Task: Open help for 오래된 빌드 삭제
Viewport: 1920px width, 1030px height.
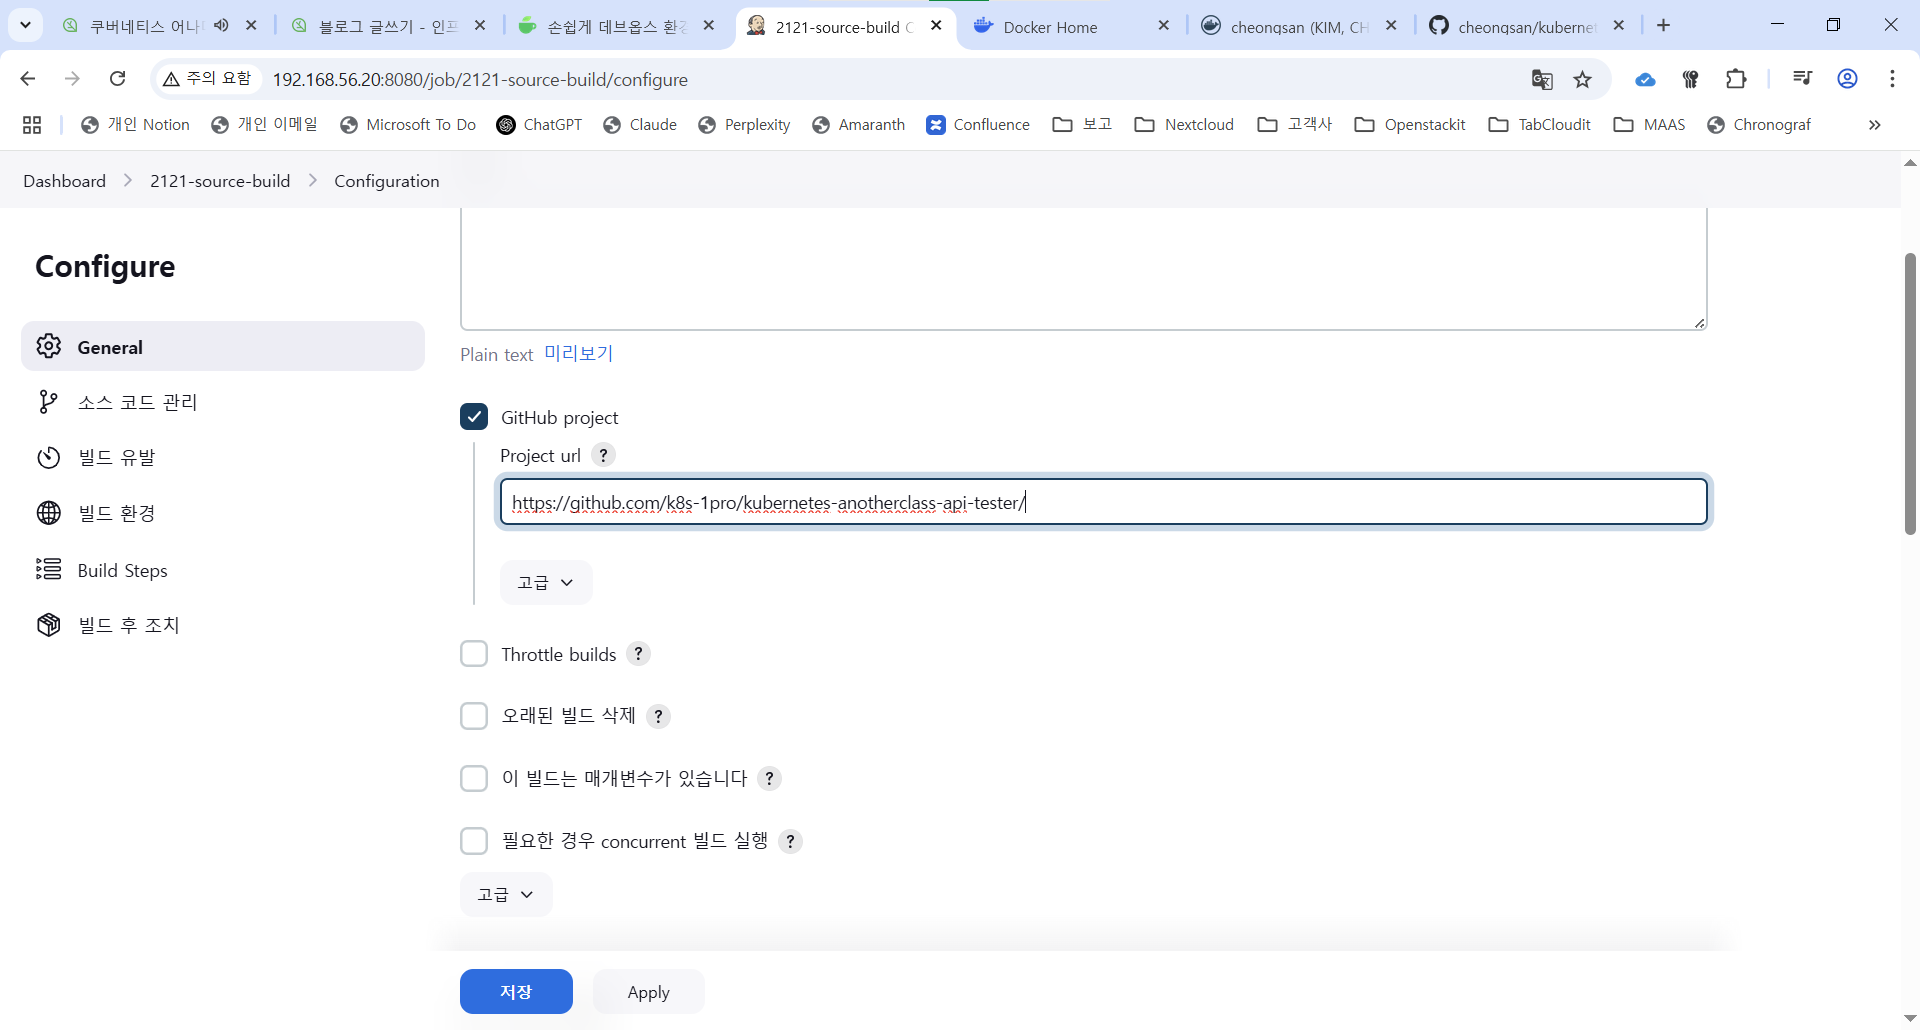Action: (658, 716)
